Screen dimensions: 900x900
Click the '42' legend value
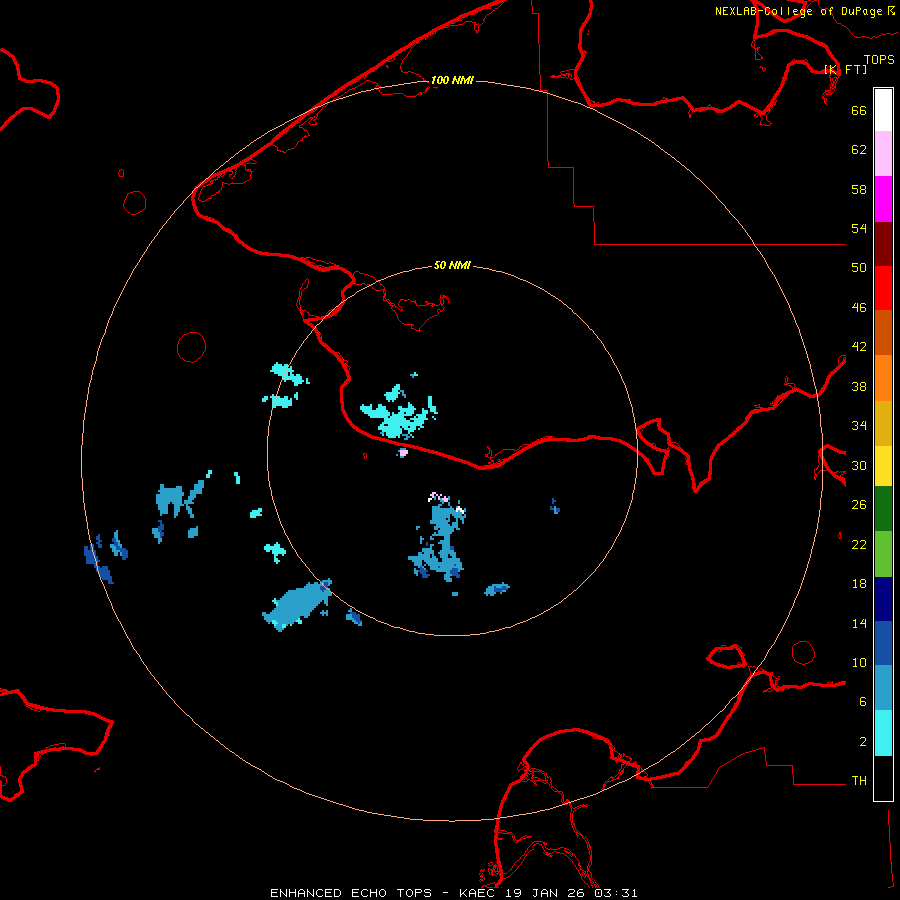tap(859, 347)
